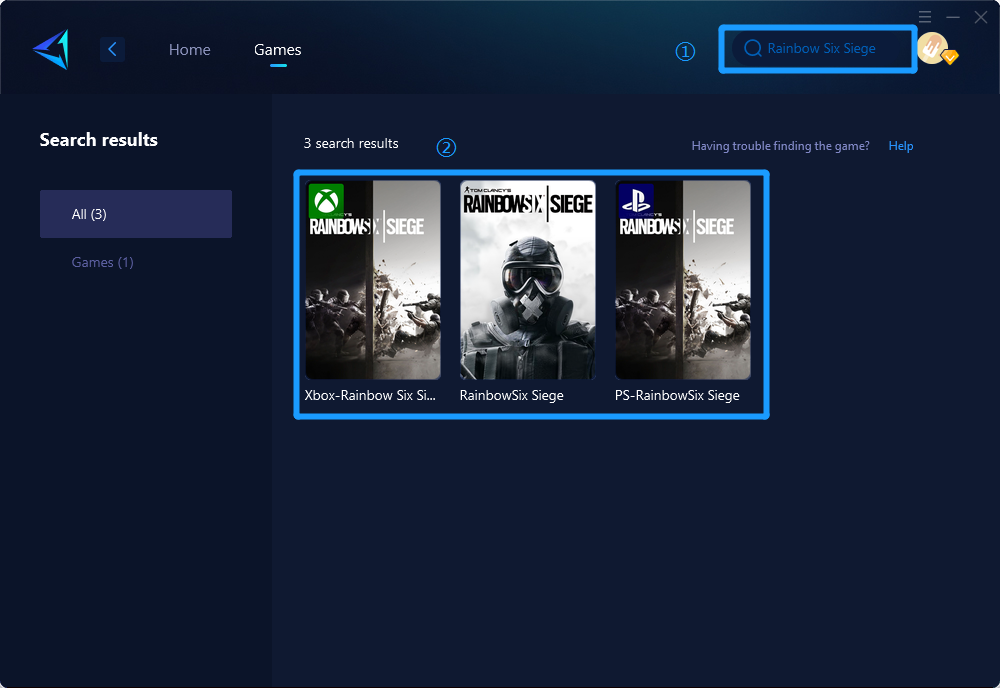Minimize the window
The image size is (1000, 688).
(x=953, y=17)
